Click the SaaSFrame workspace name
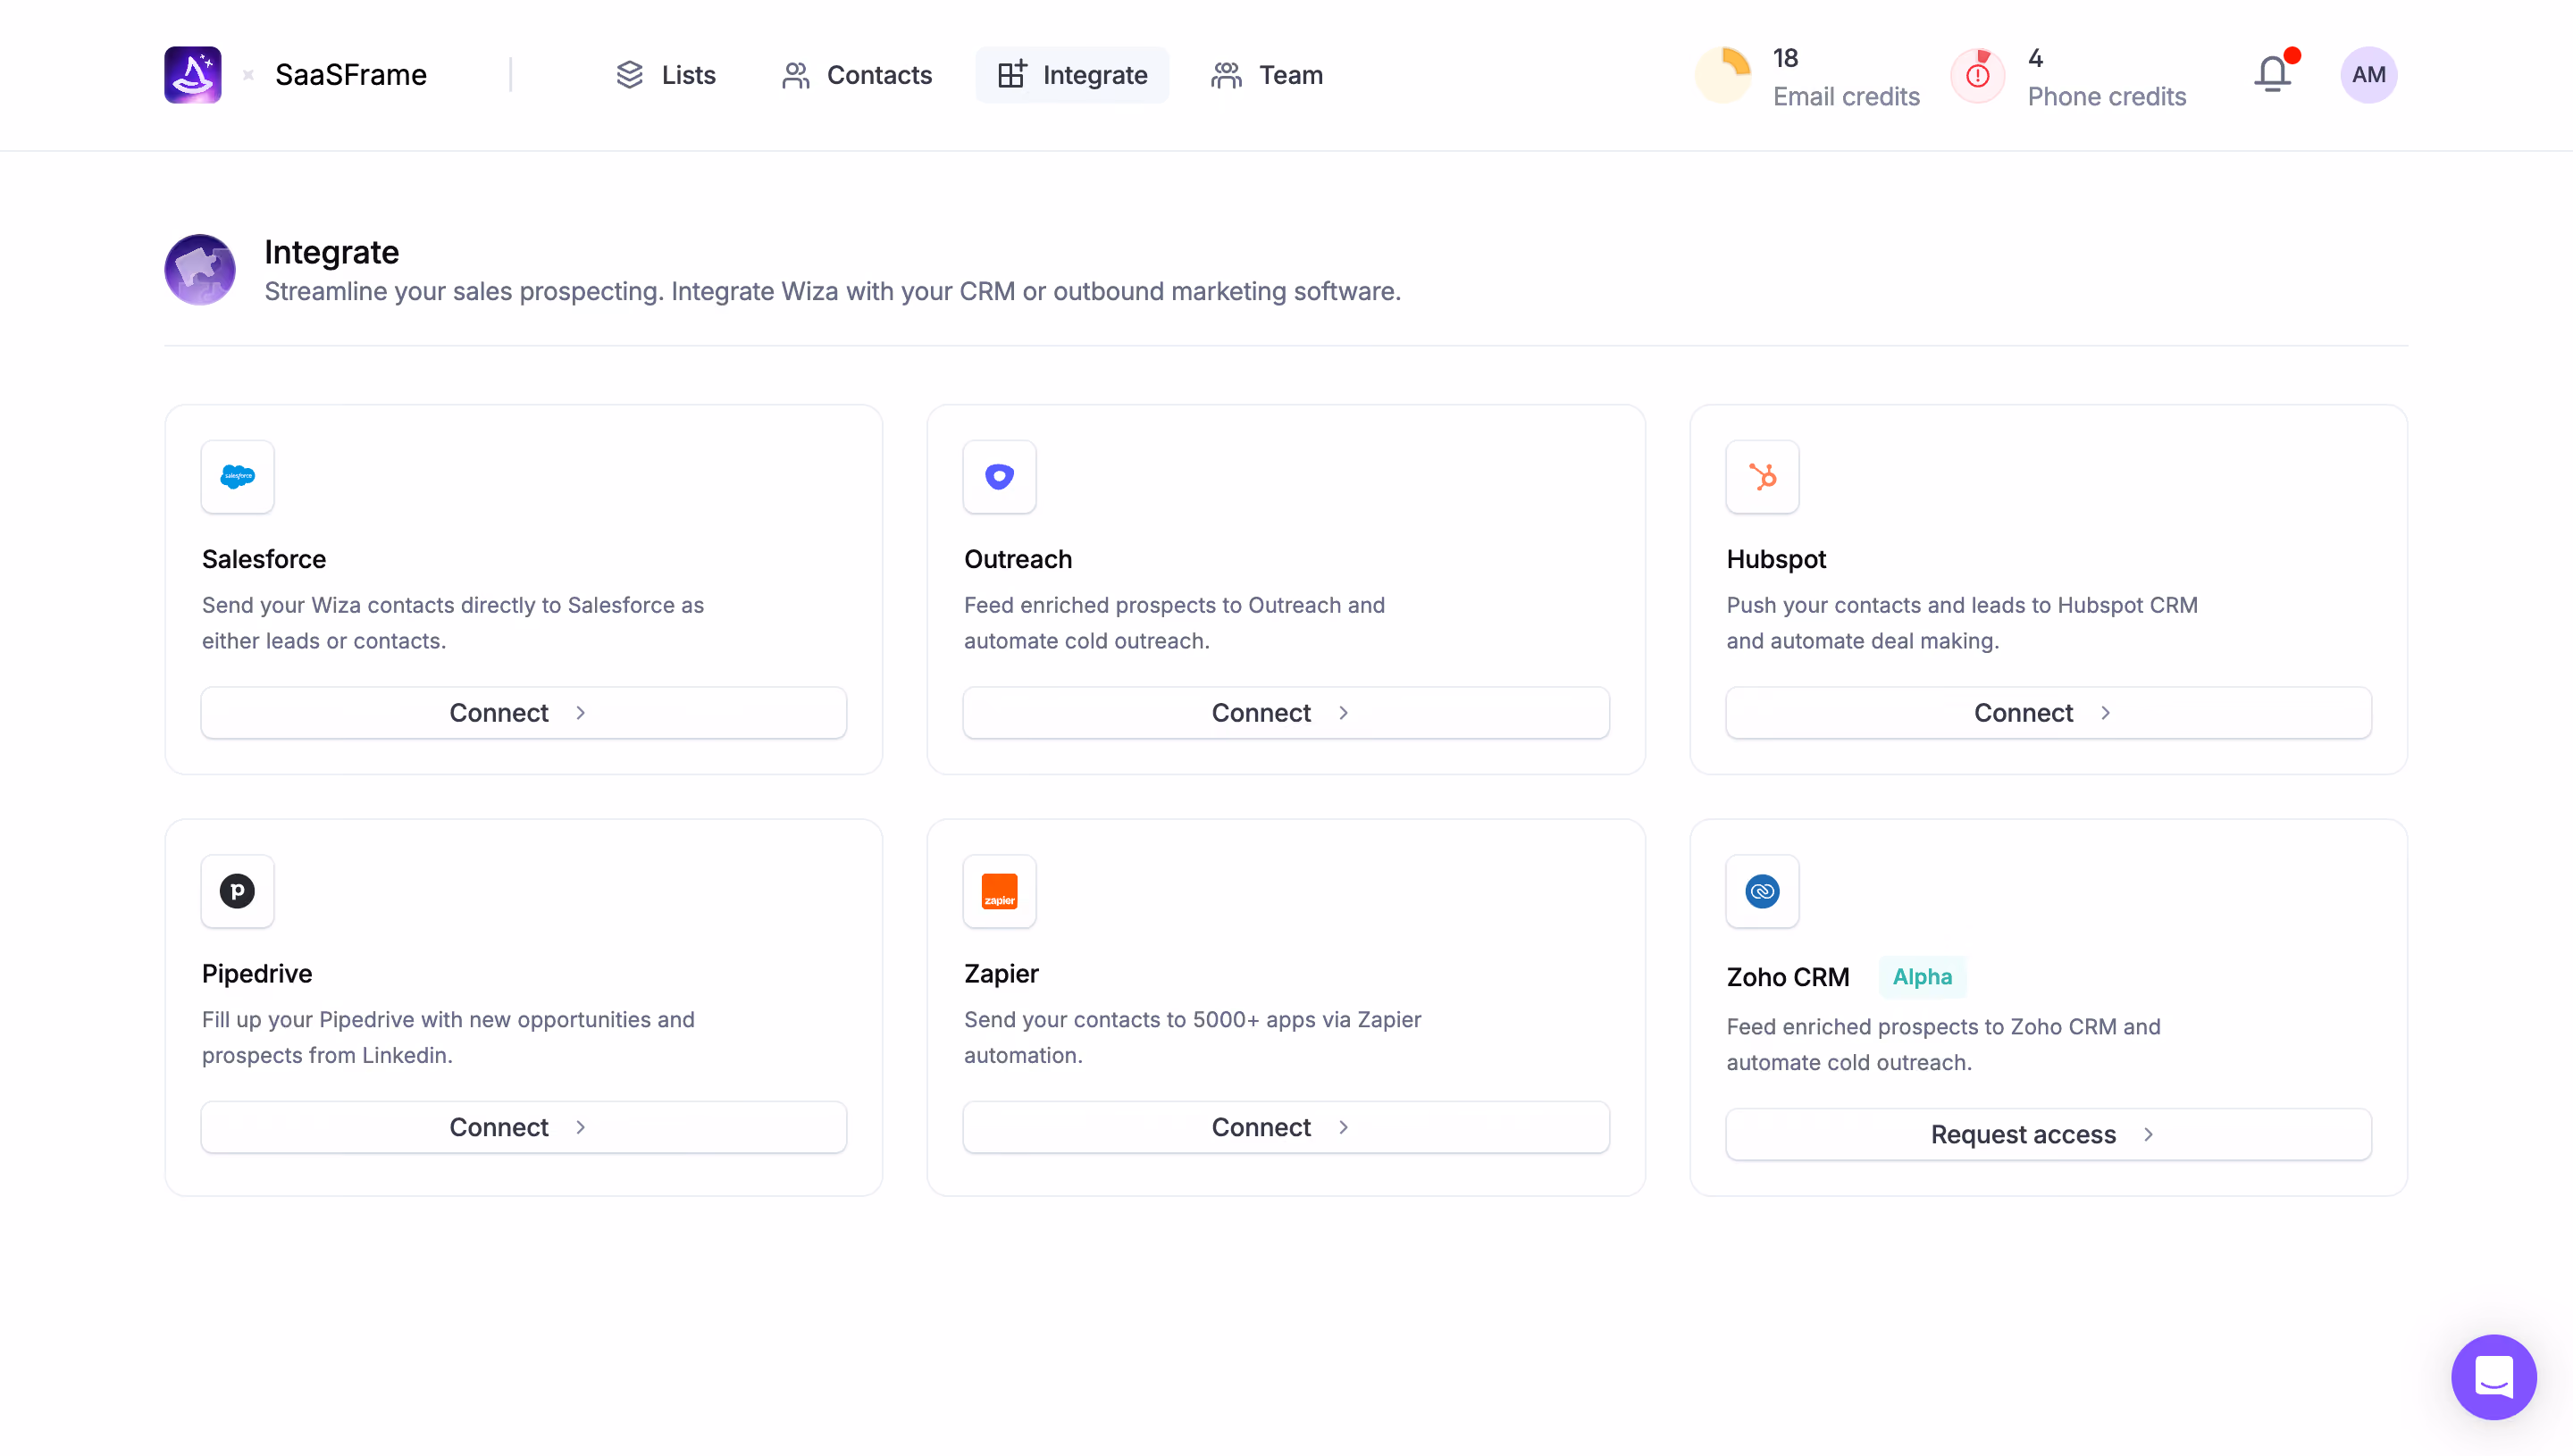 [351, 75]
